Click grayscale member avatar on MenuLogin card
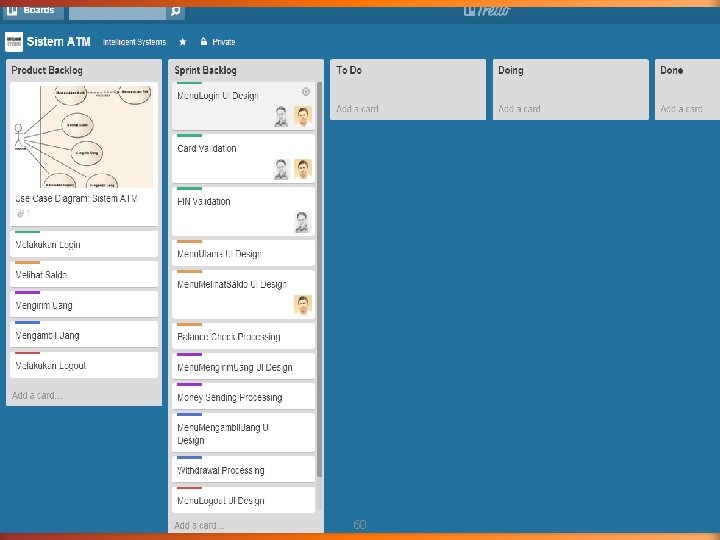 click(281, 116)
